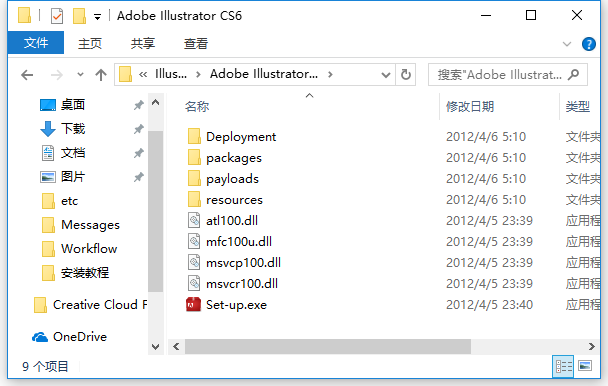Click the Illus... breadcrumb segment
Viewport: 608px width, 386px height.
(171, 74)
